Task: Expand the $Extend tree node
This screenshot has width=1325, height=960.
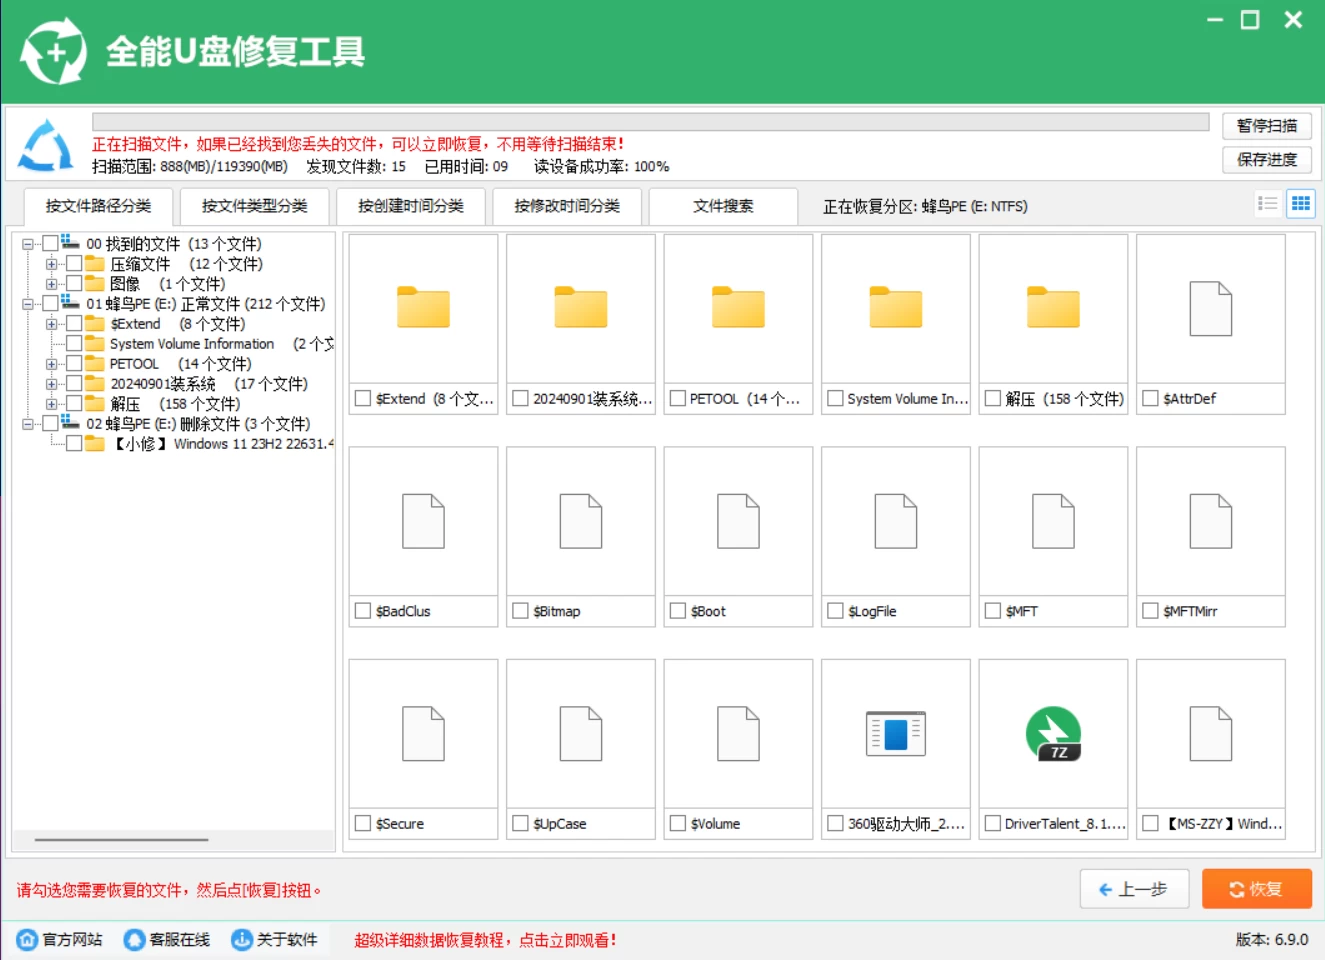Action: (51, 324)
